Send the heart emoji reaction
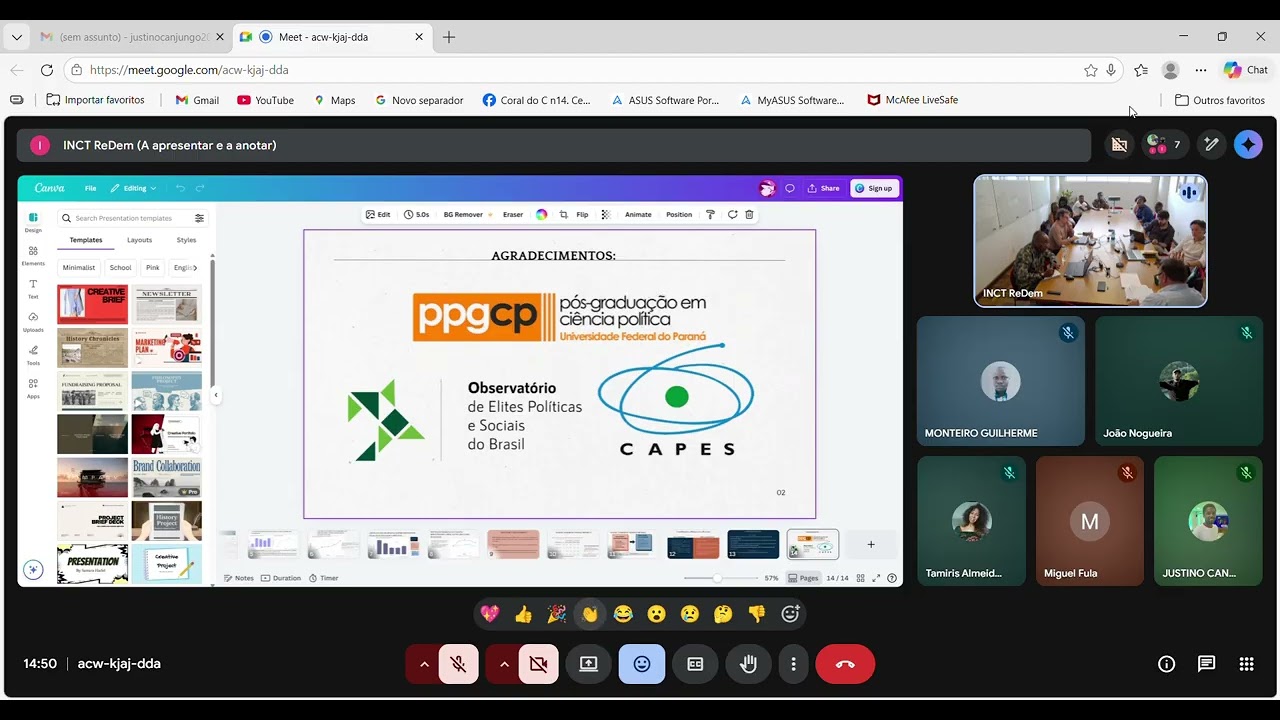The width and height of the screenshot is (1280, 720). (x=490, y=614)
